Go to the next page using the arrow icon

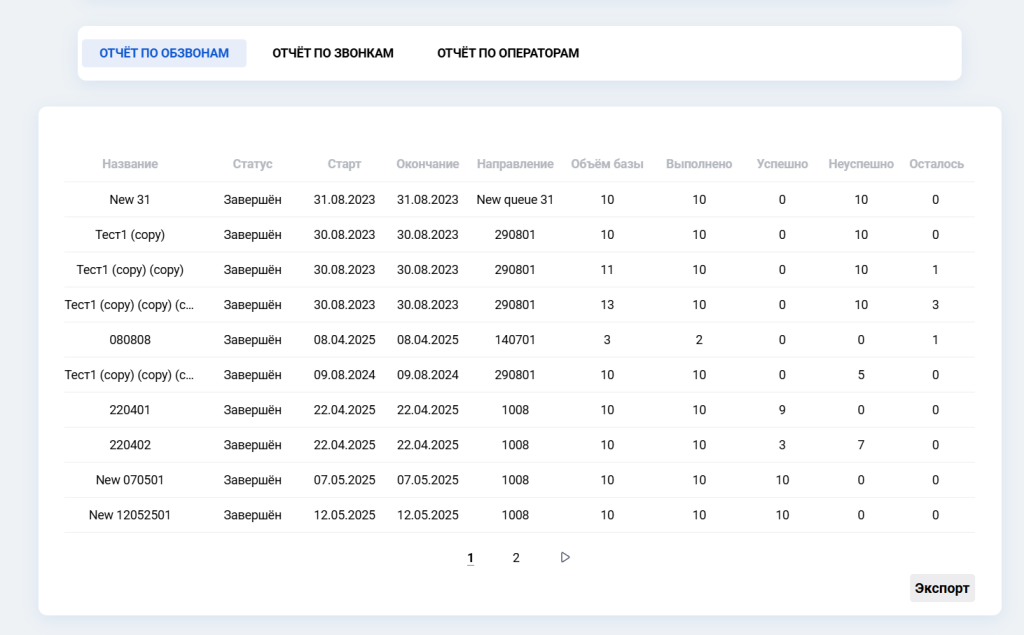(x=565, y=557)
